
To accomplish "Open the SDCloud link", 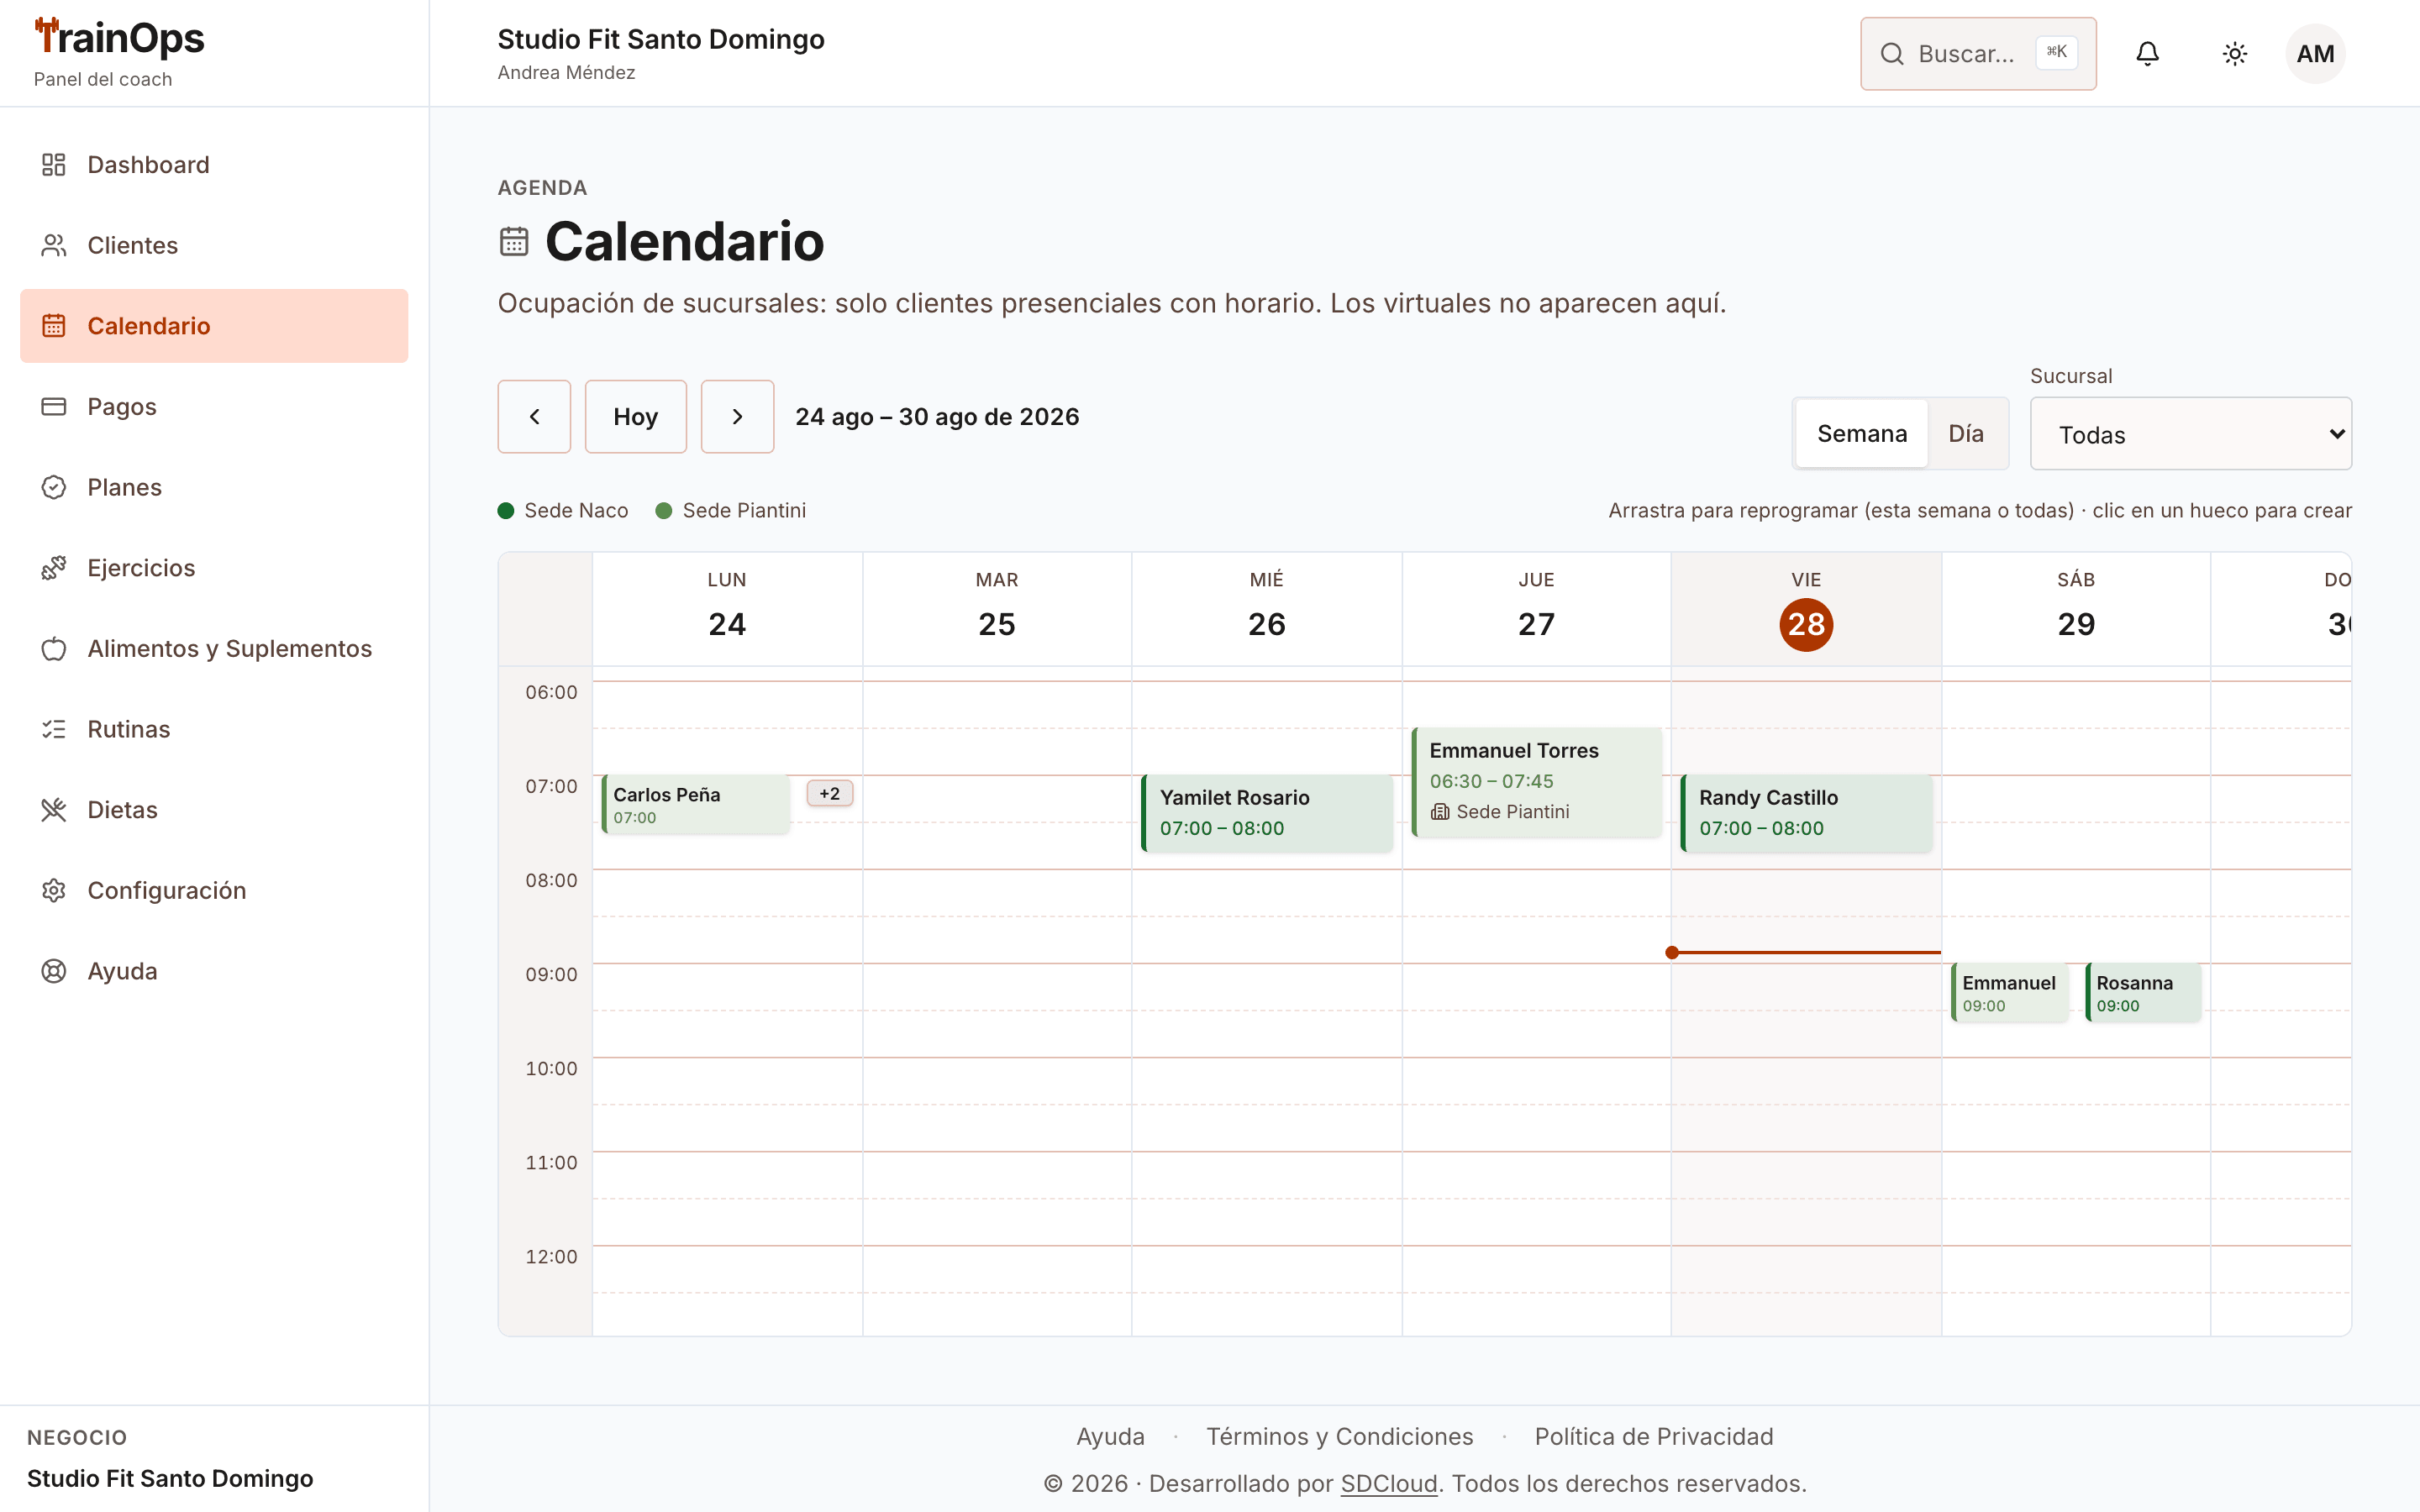I will coord(1389,1484).
